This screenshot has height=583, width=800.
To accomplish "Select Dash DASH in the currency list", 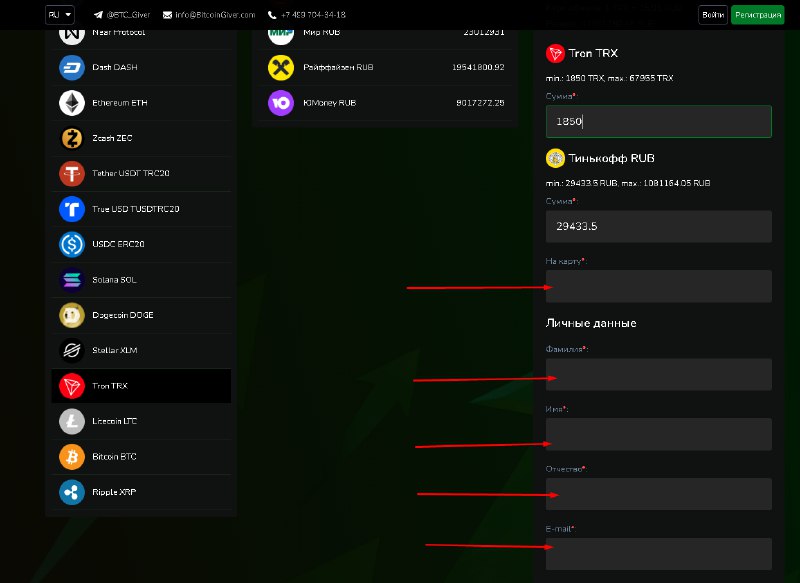I will [x=141, y=67].
